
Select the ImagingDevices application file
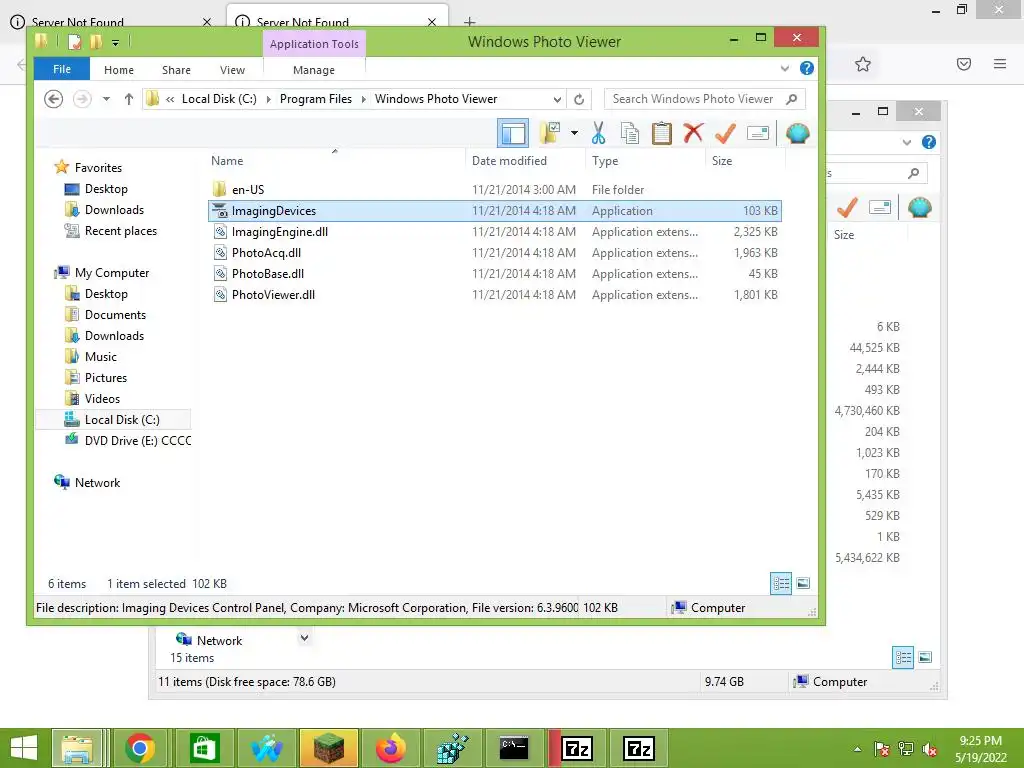494,210
